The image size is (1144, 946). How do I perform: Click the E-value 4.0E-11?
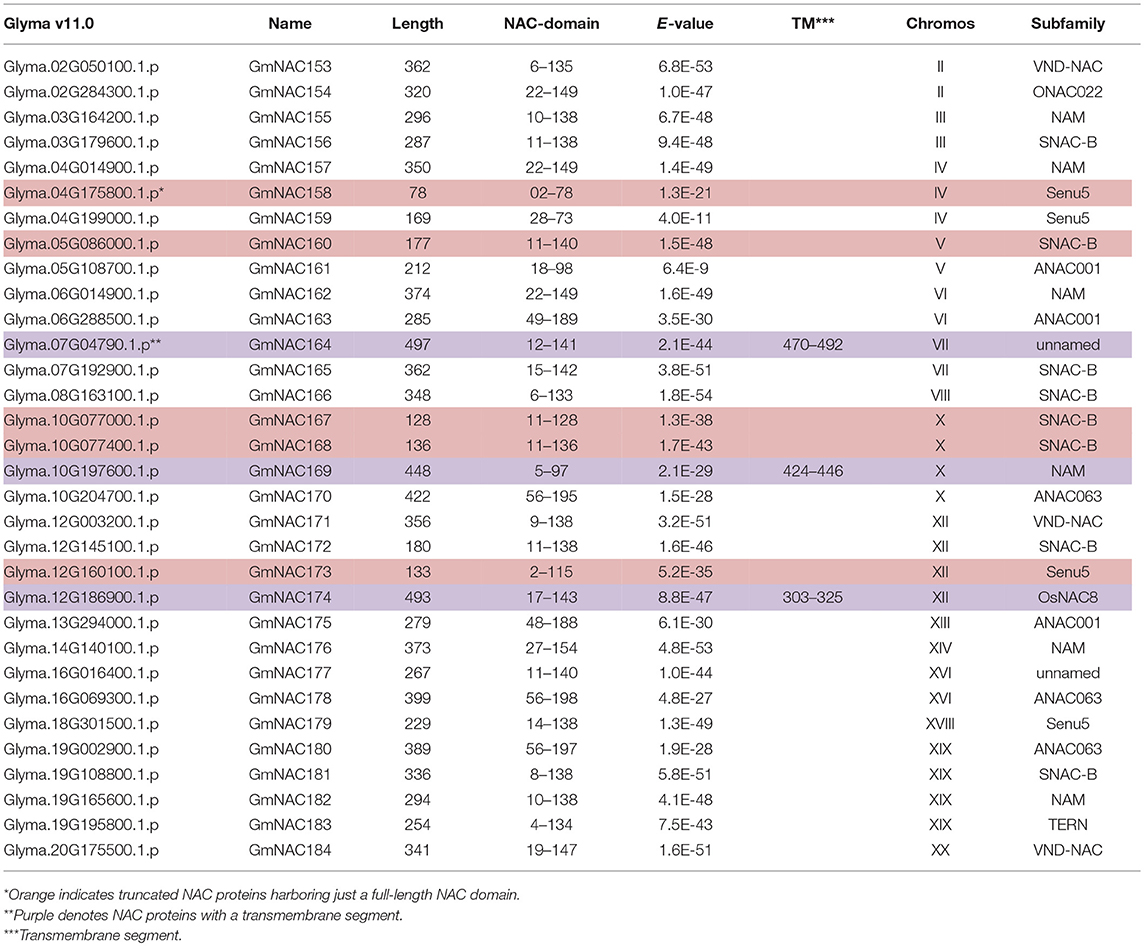tap(685, 218)
